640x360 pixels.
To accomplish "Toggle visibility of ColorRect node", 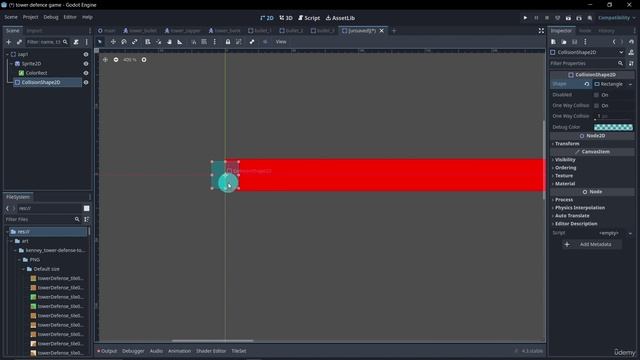I will pyautogui.click(x=86, y=73).
